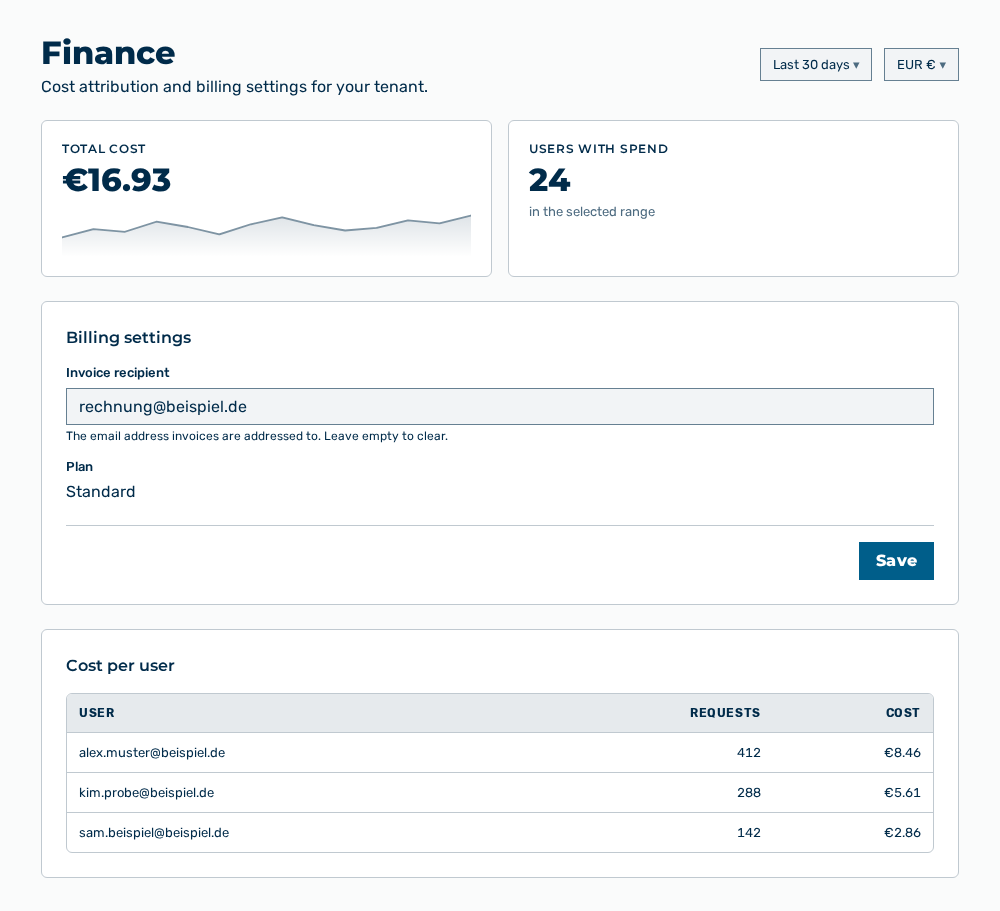Select the USER column header
Viewport: 1000px width, 911px height.
(97, 713)
